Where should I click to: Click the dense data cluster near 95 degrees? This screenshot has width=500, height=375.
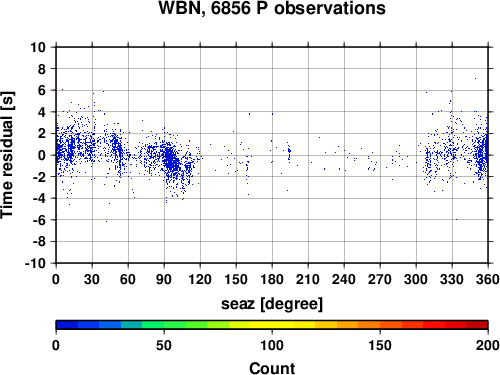[x=171, y=159]
